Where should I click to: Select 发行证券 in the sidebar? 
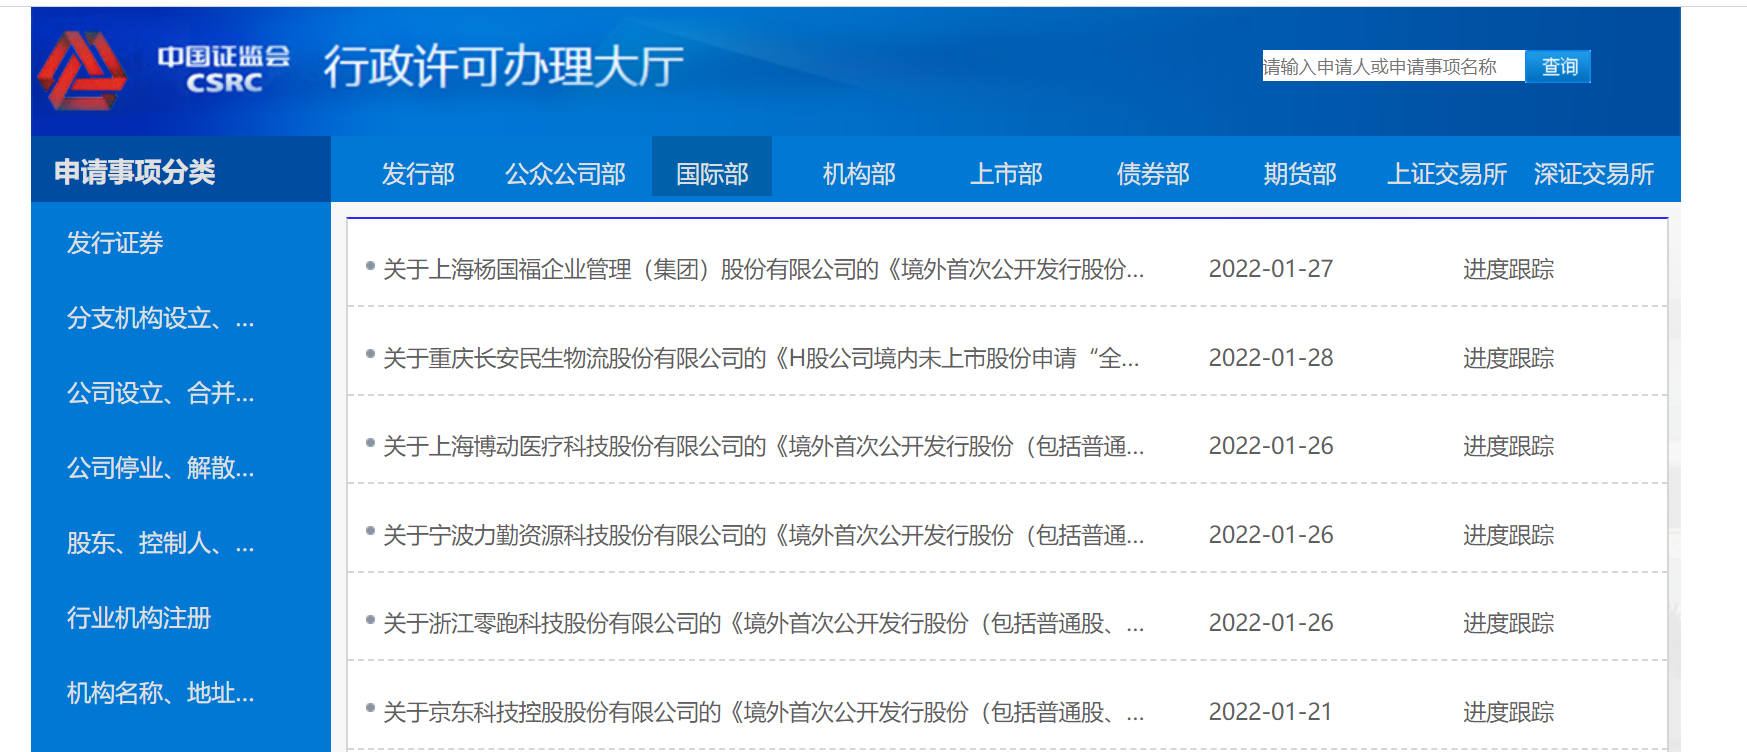coord(115,243)
